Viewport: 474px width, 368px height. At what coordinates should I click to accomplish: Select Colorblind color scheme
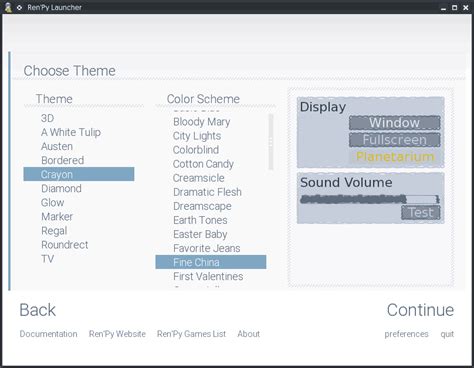pos(196,150)
